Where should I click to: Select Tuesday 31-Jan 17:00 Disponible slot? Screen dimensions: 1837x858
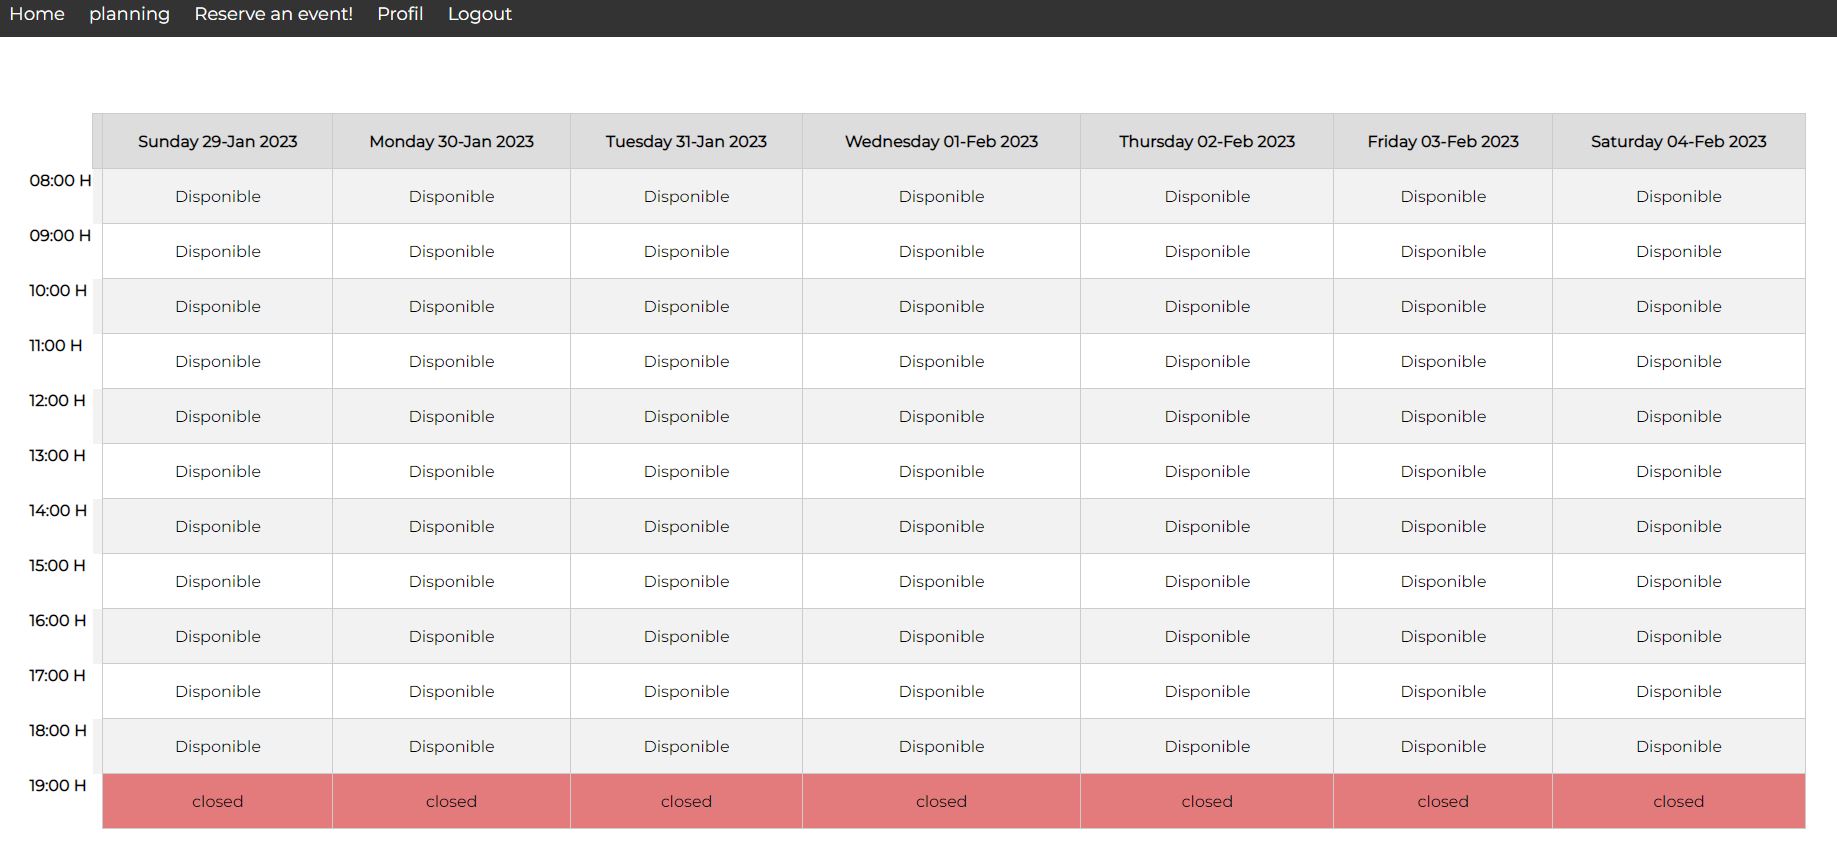click(686, 692)
